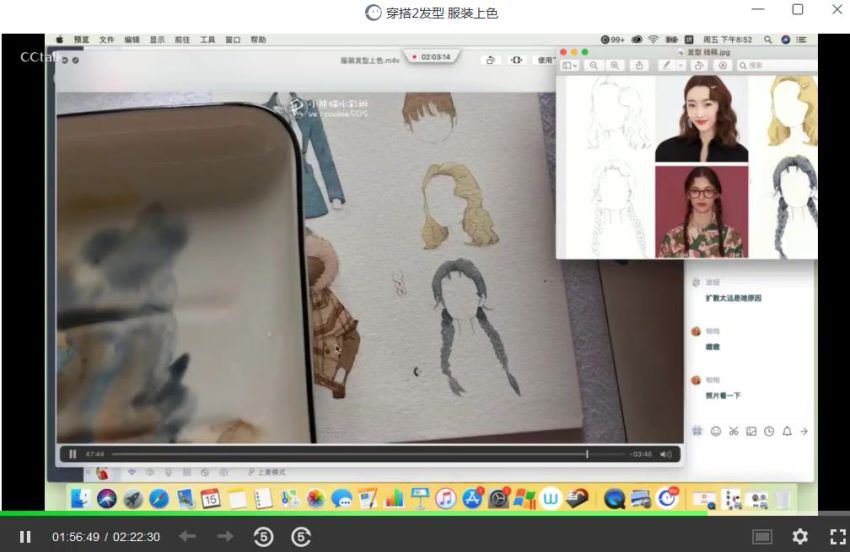Viewport: 850px width, 552px height.
Task: Open the 帮助 menu in the menu bar
Action: click(x=258, y=40)
